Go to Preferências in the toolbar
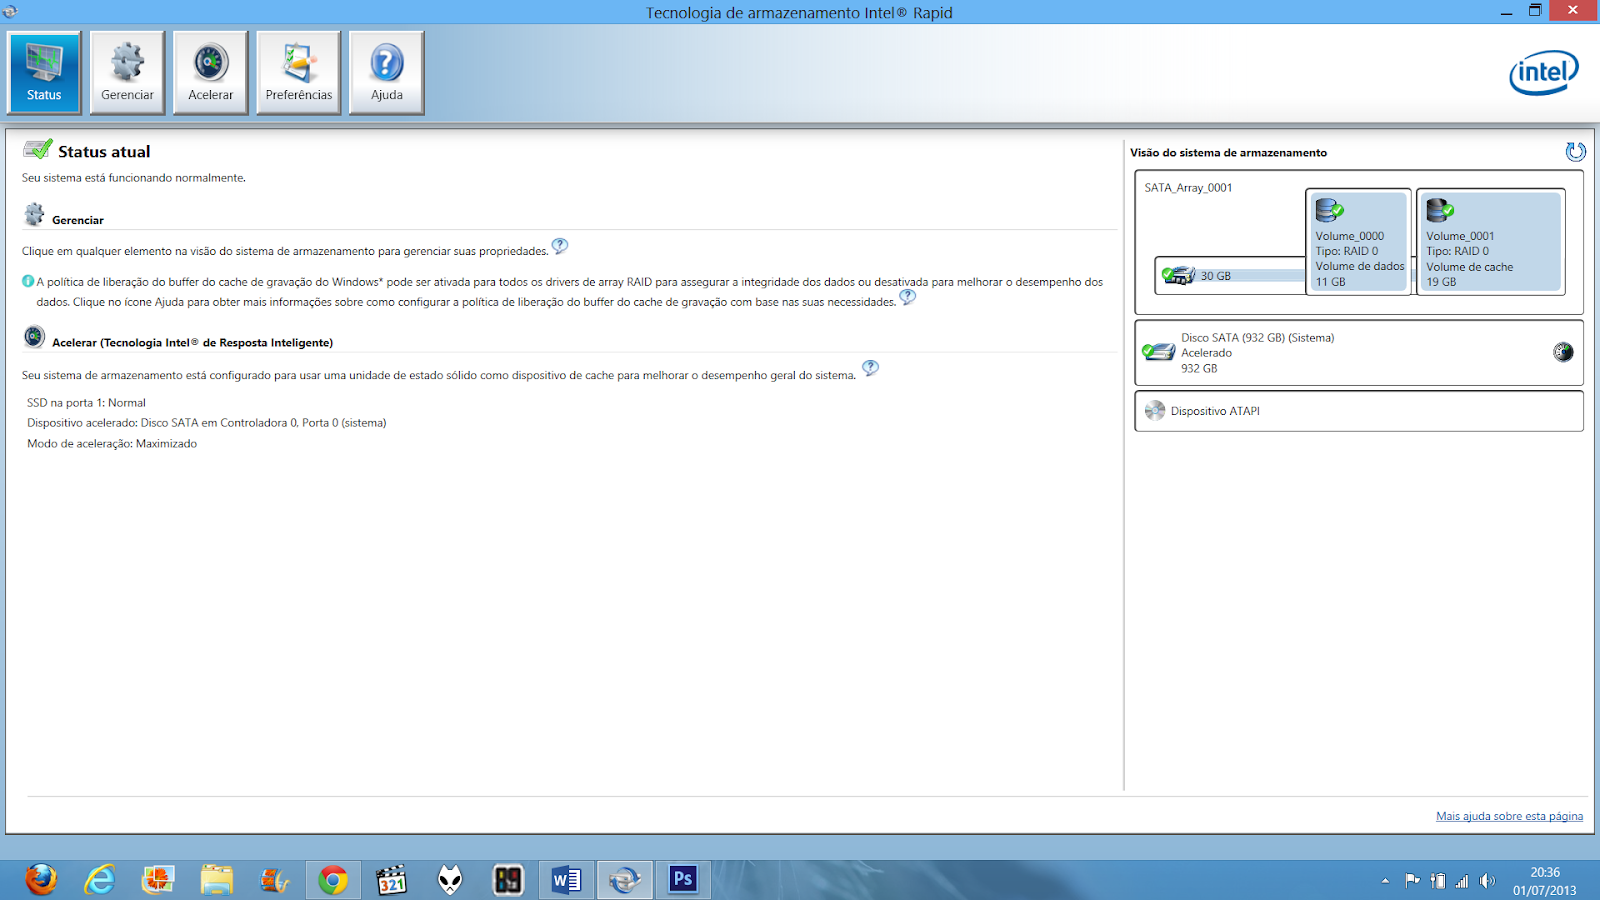 click(299, 73)
